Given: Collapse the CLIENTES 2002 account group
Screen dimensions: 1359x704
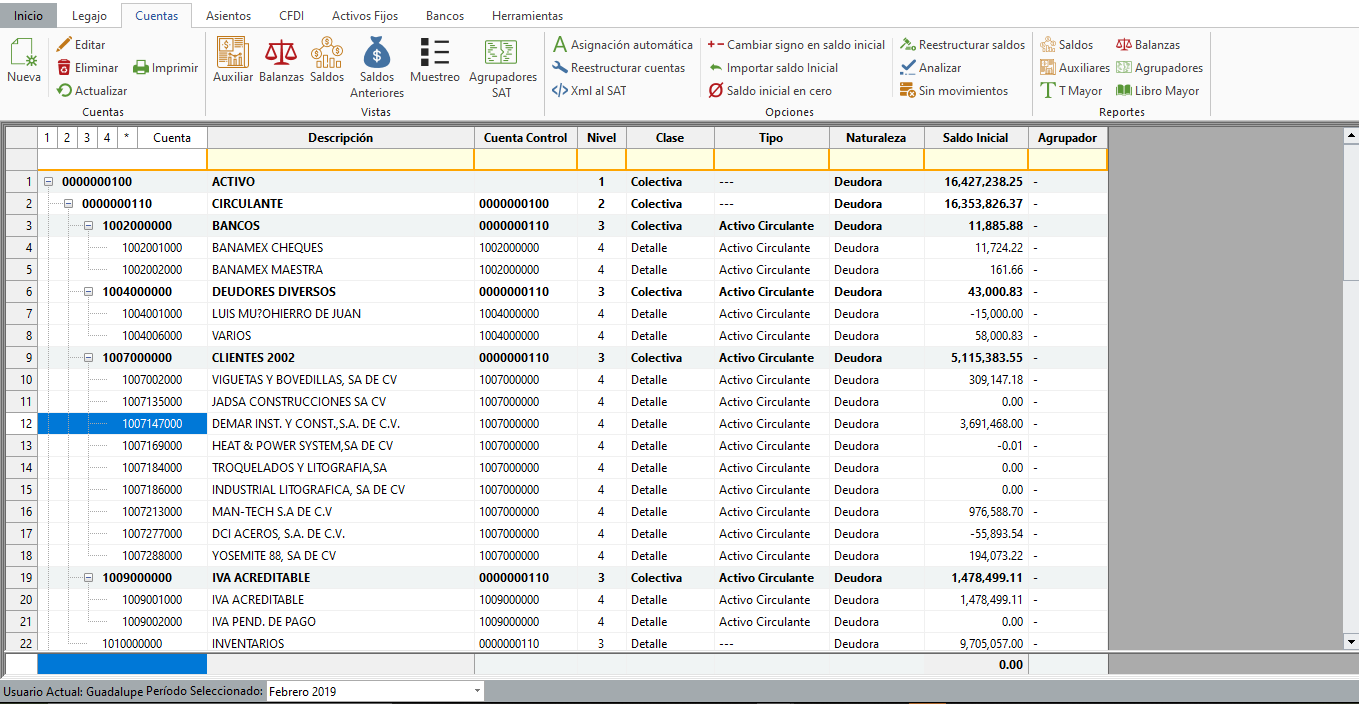Looking at the screenshot, I should click(88, 358).
